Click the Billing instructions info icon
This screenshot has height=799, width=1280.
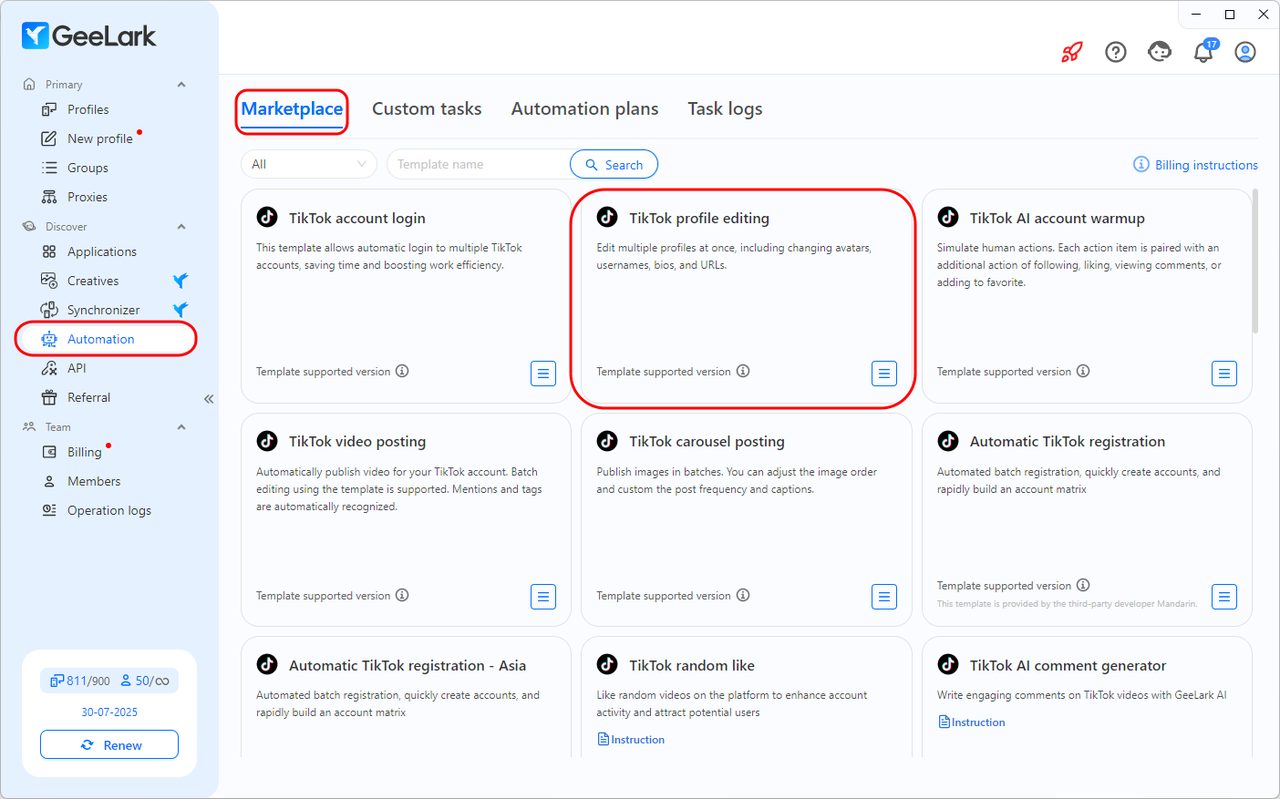pyautogui.click(x=1141, y=164)
